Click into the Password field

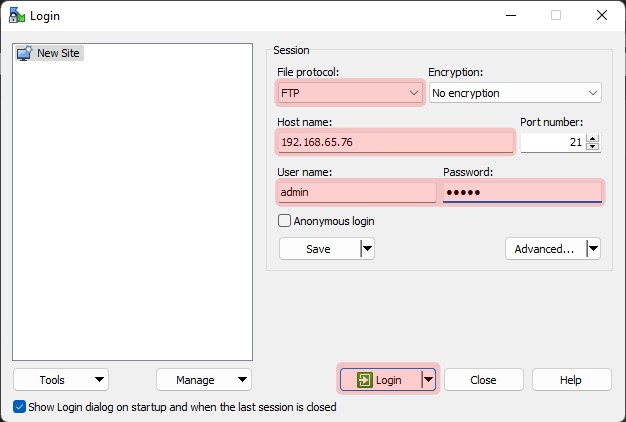point(522,192)
